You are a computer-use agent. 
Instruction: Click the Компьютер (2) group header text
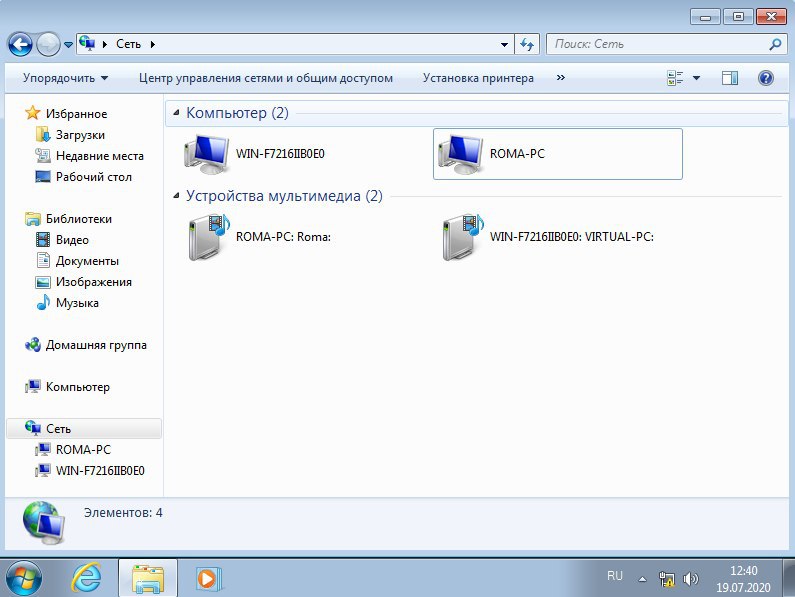click(237, 113)
